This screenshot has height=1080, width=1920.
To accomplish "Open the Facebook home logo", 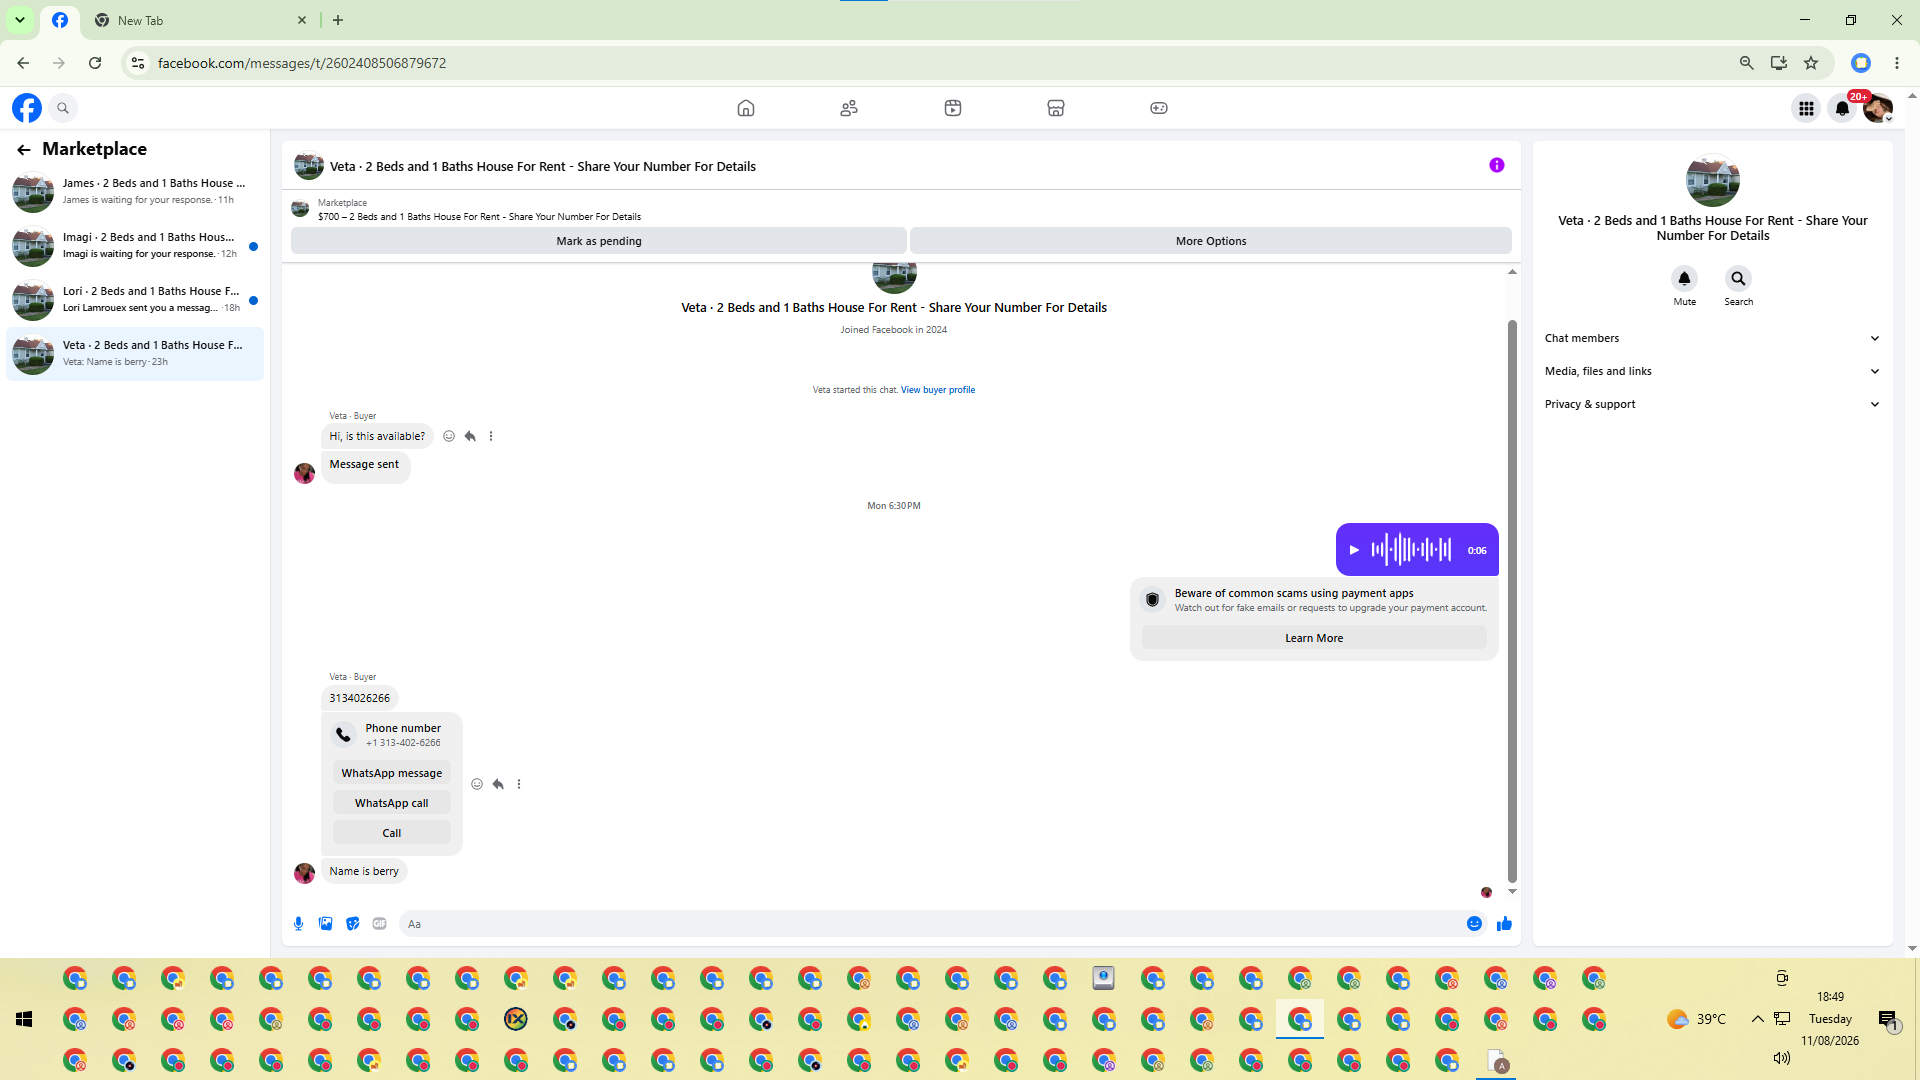I will (x=27, y=108).
